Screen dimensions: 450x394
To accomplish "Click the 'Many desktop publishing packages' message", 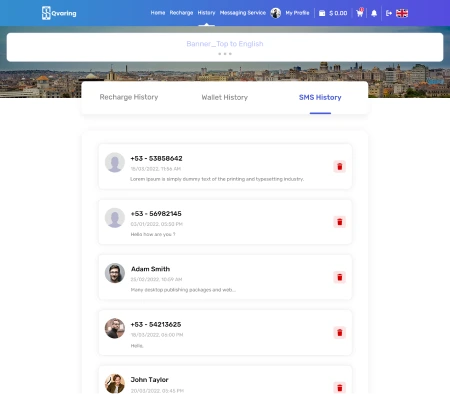I will tap(183, 290).
